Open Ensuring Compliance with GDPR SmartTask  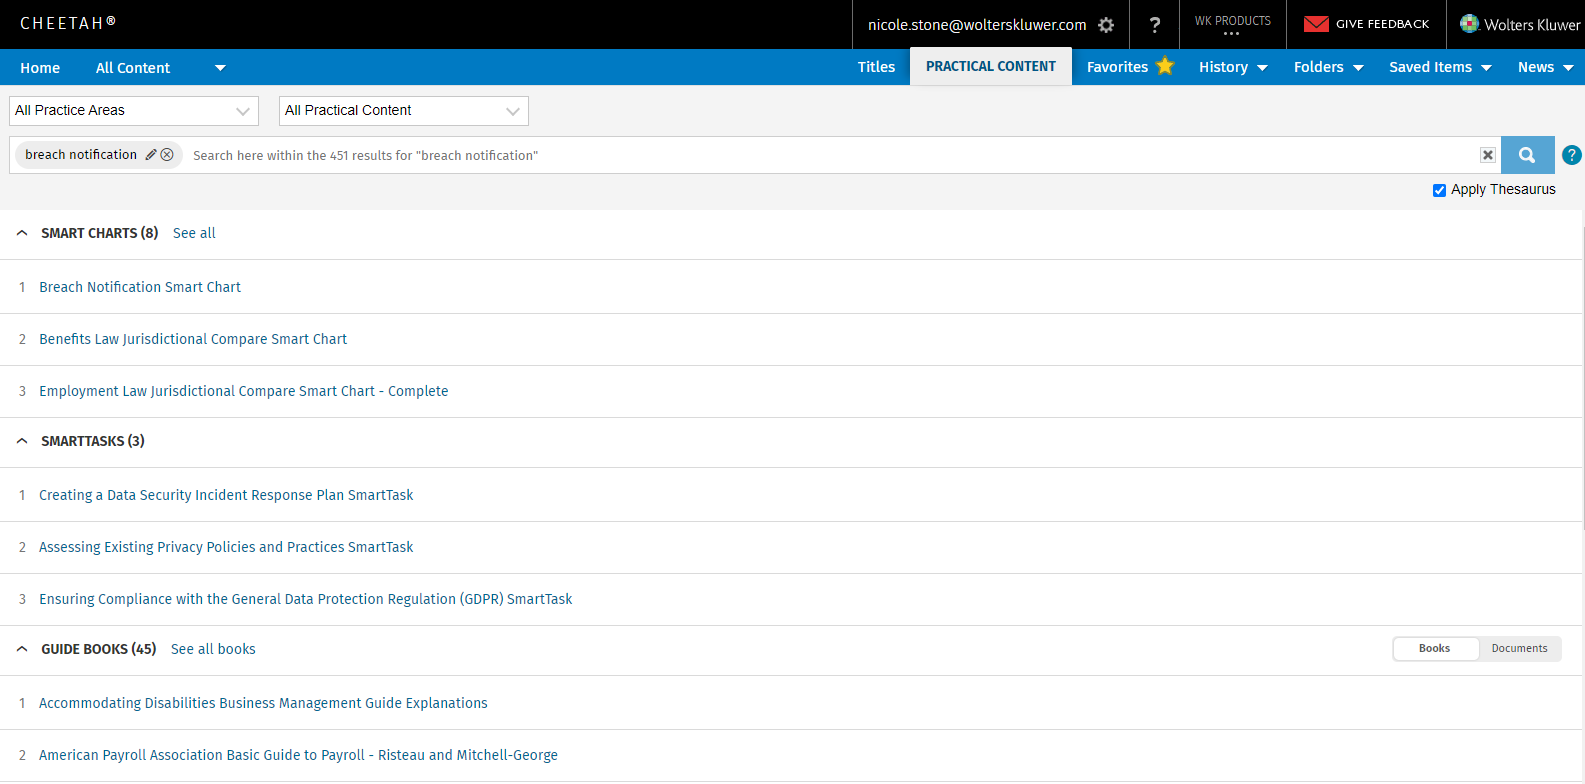point(306,599)
